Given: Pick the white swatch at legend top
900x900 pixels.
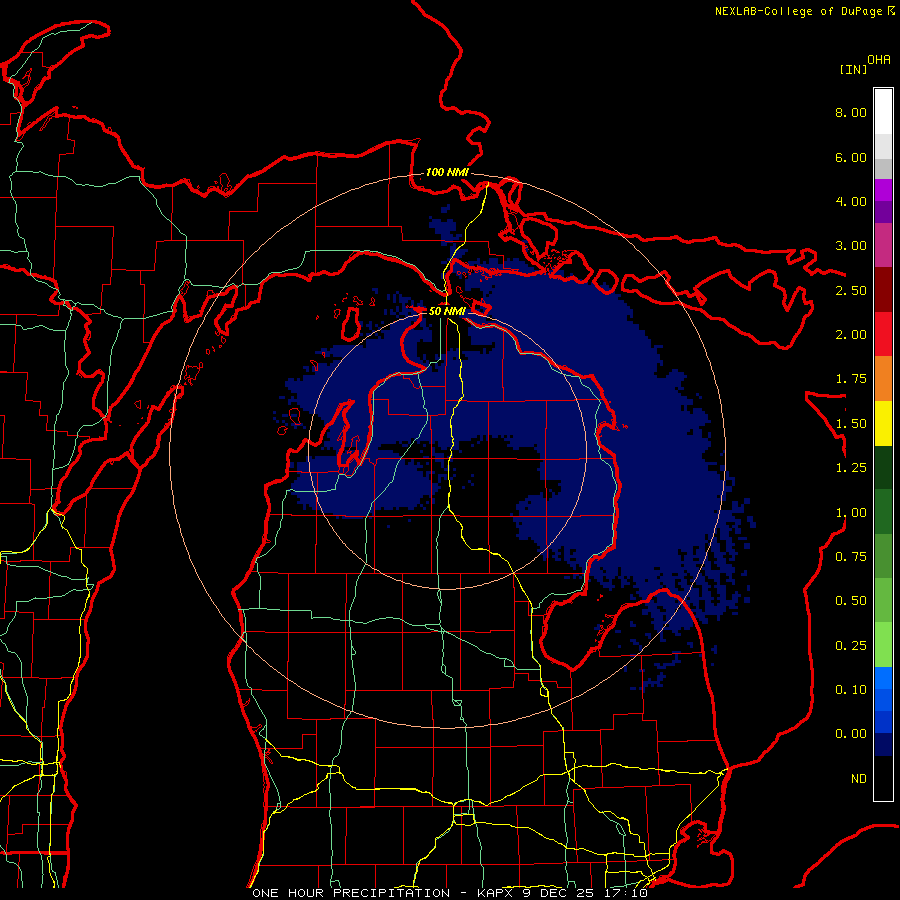Looking at the screenshot, I should click(883, 112).
